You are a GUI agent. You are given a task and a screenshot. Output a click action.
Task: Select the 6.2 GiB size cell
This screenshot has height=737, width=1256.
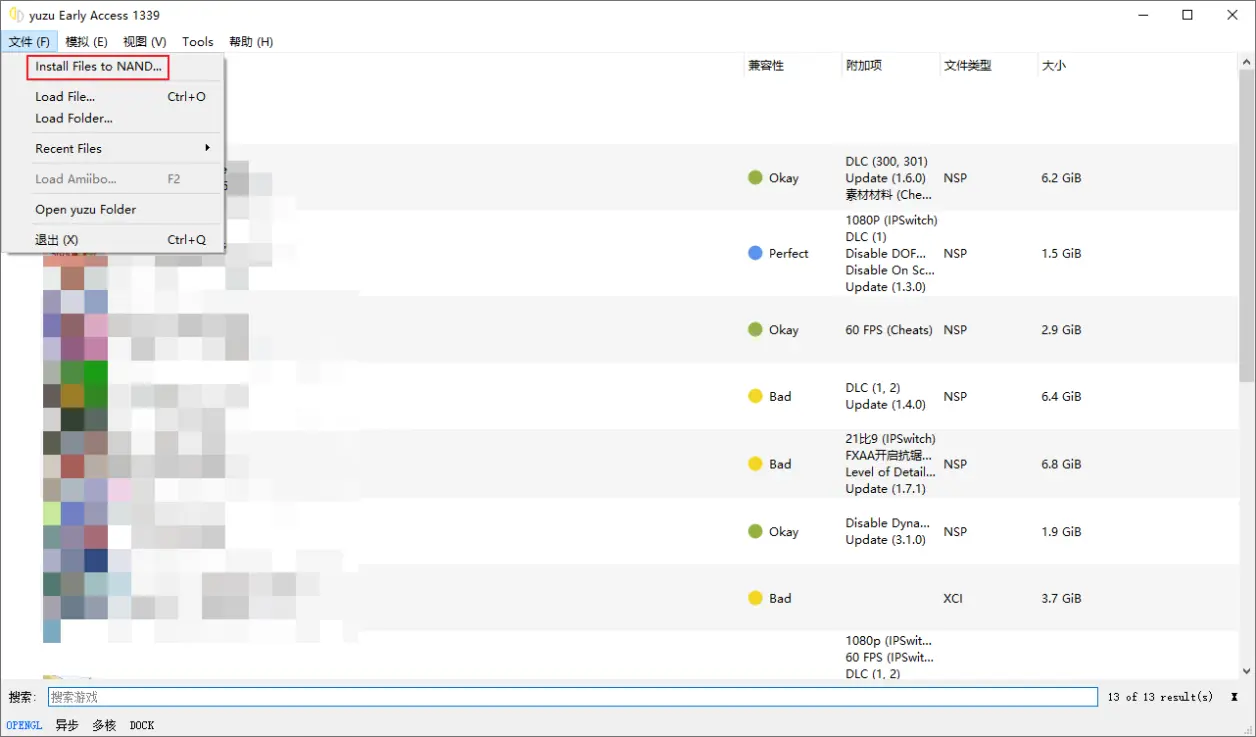click(x=1061, y=178)
